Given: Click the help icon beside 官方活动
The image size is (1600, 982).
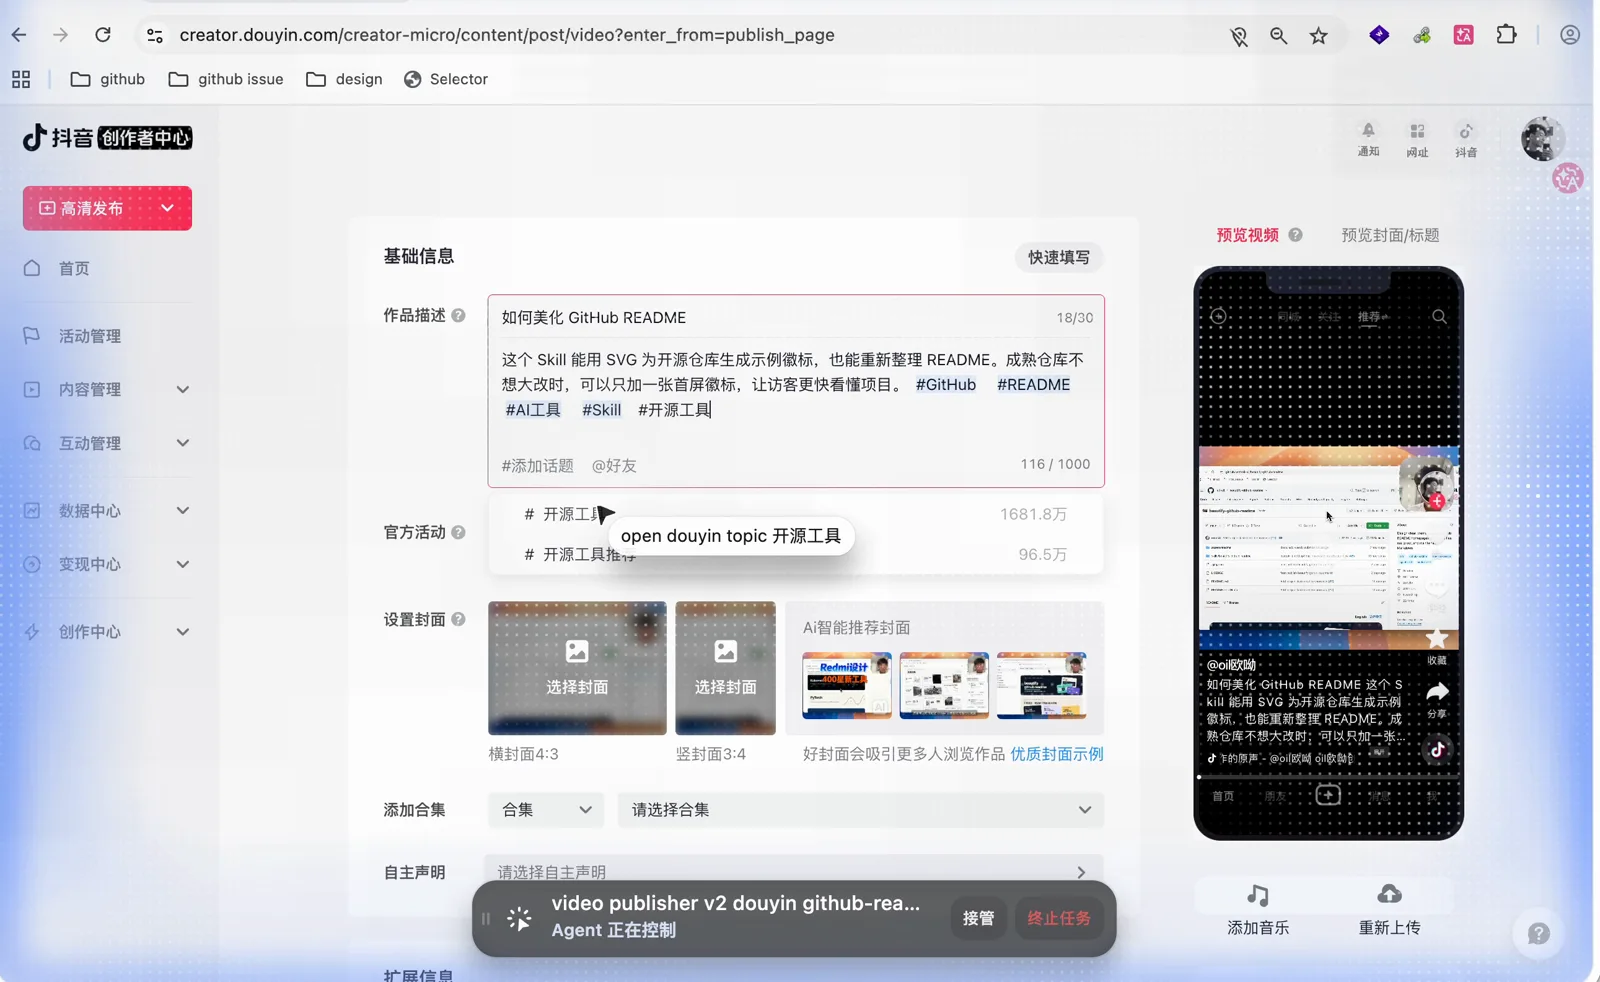Looking at the screenshot, I should pos(458,532).
